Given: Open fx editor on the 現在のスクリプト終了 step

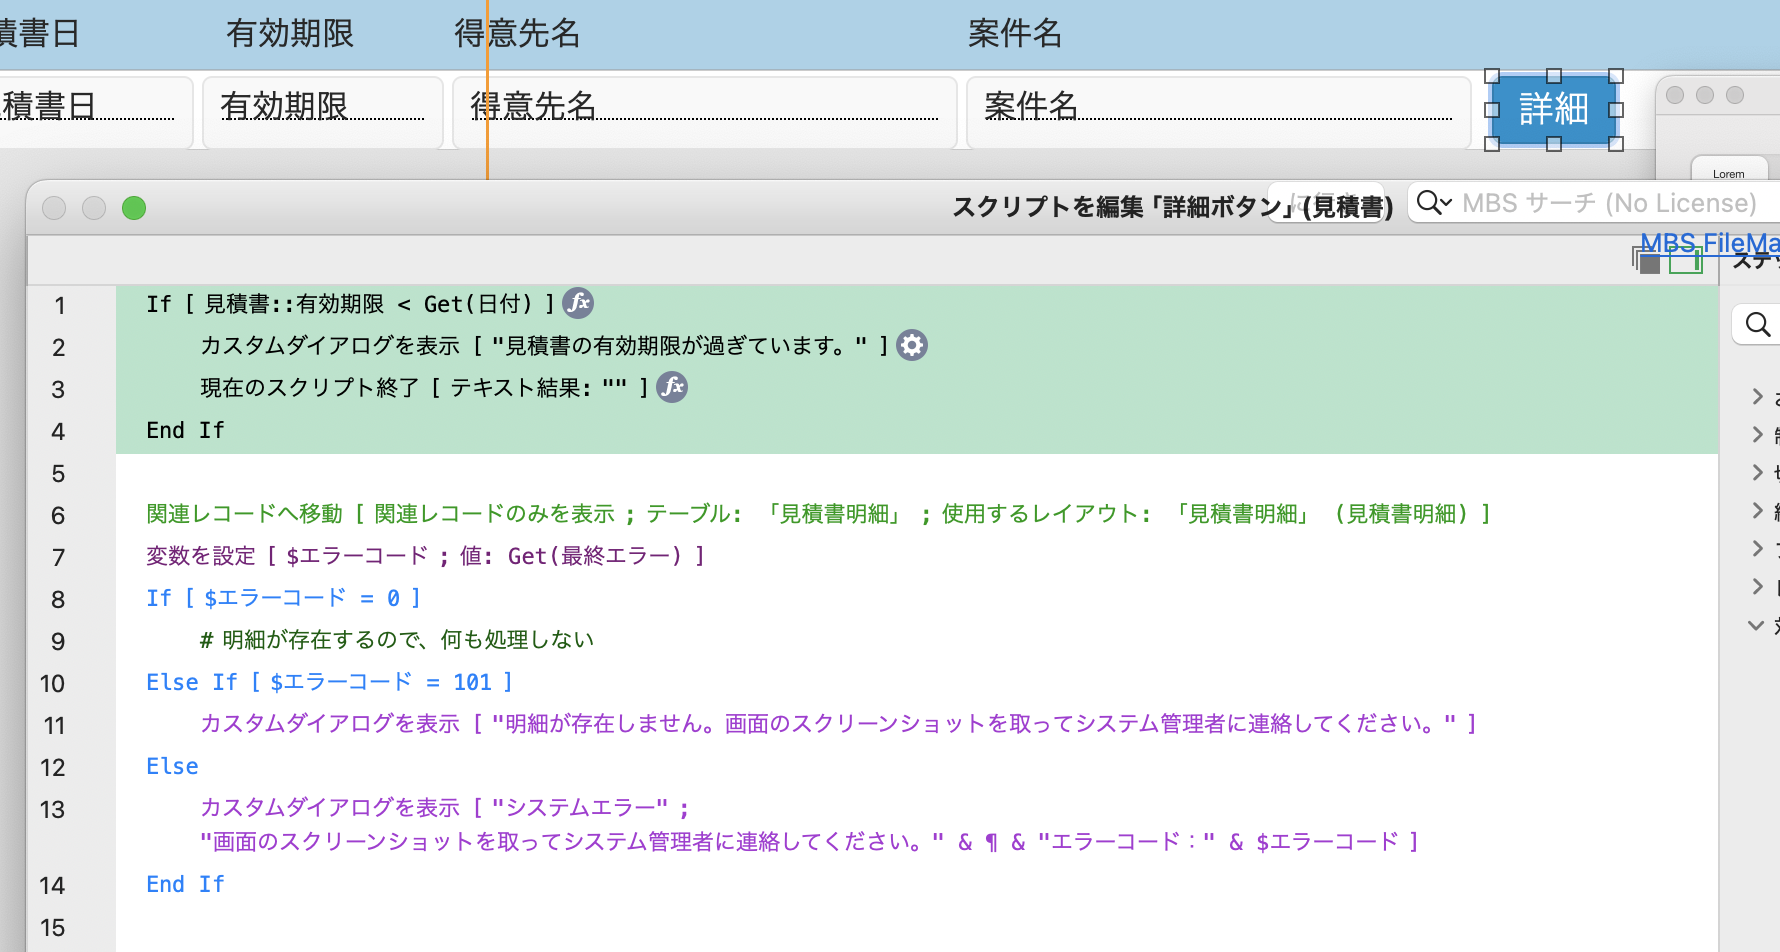Looking at the screenshot, I should pos(672,387).
